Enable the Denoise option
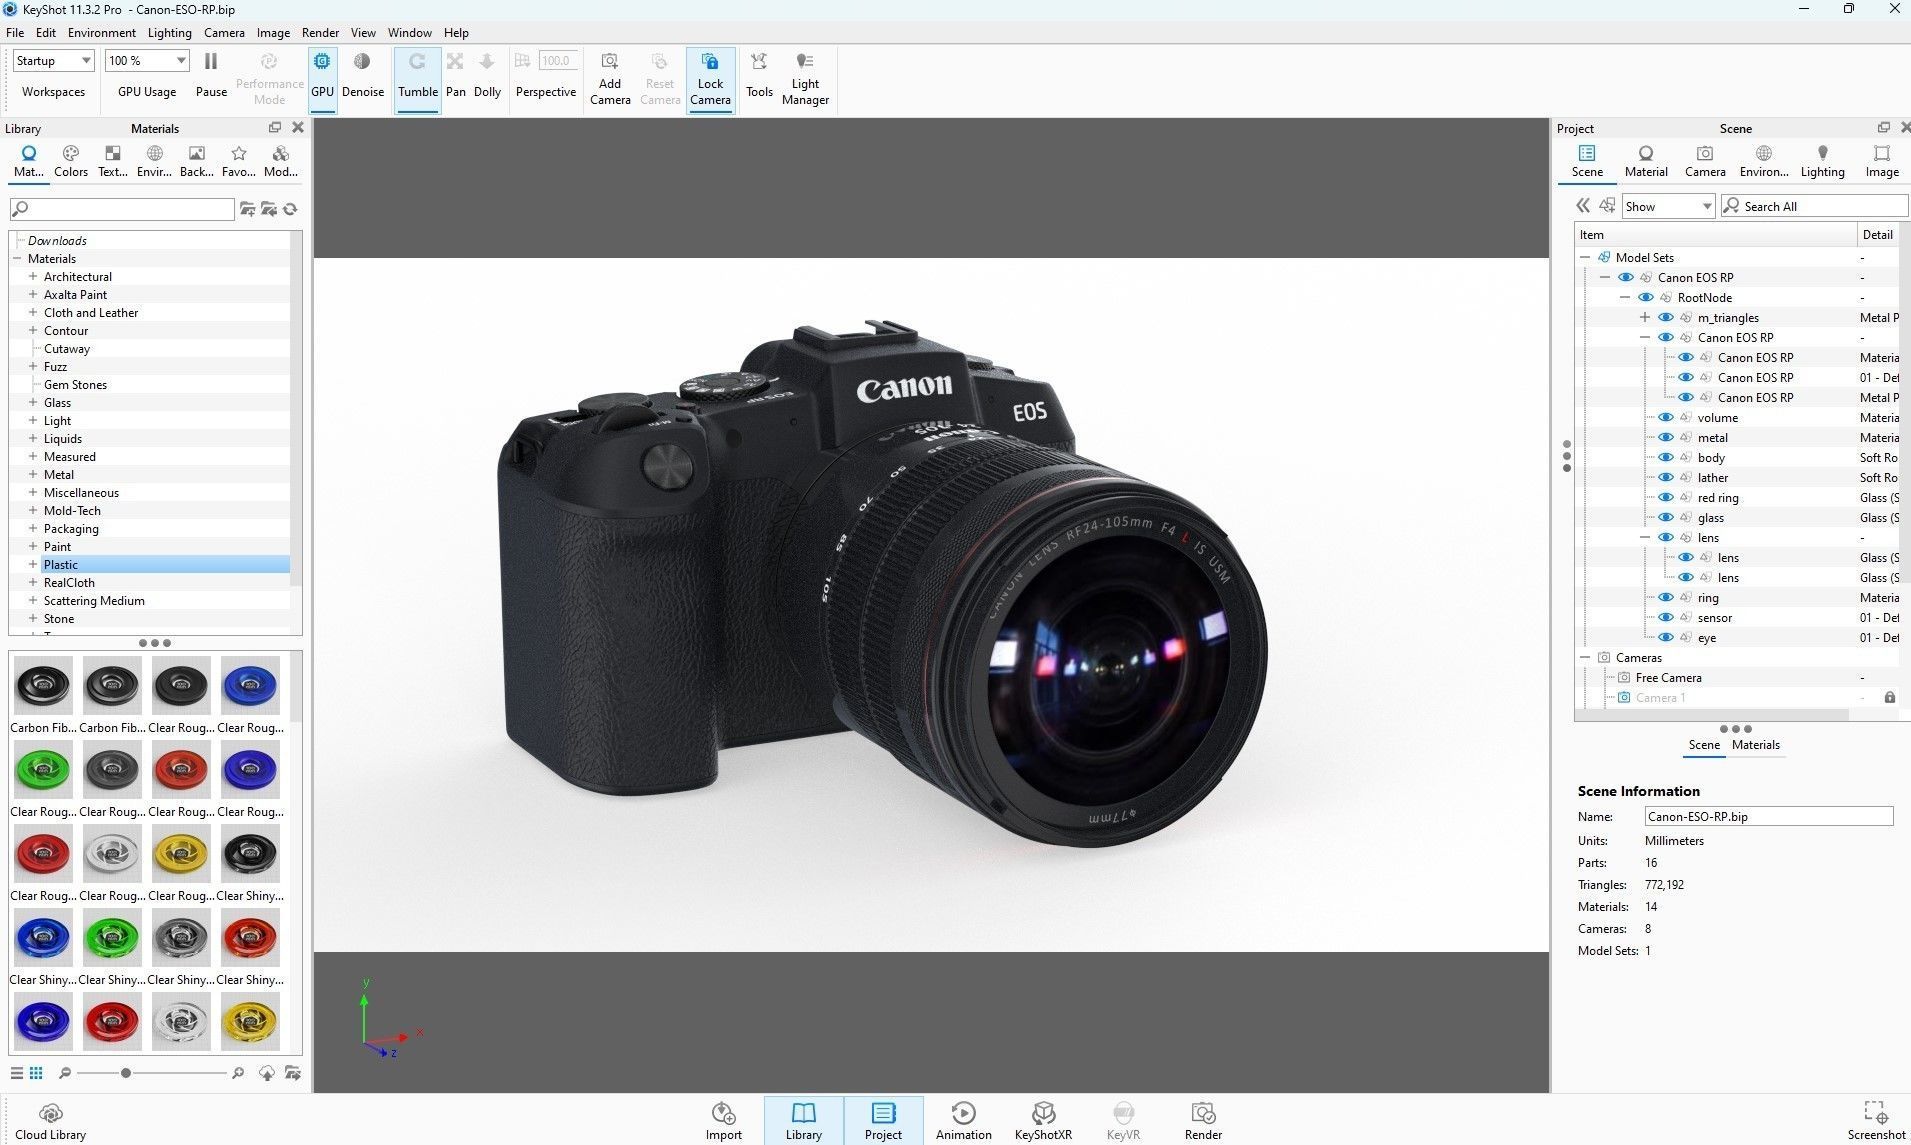Screen dimensions: 1911x1145 point(362,76)
